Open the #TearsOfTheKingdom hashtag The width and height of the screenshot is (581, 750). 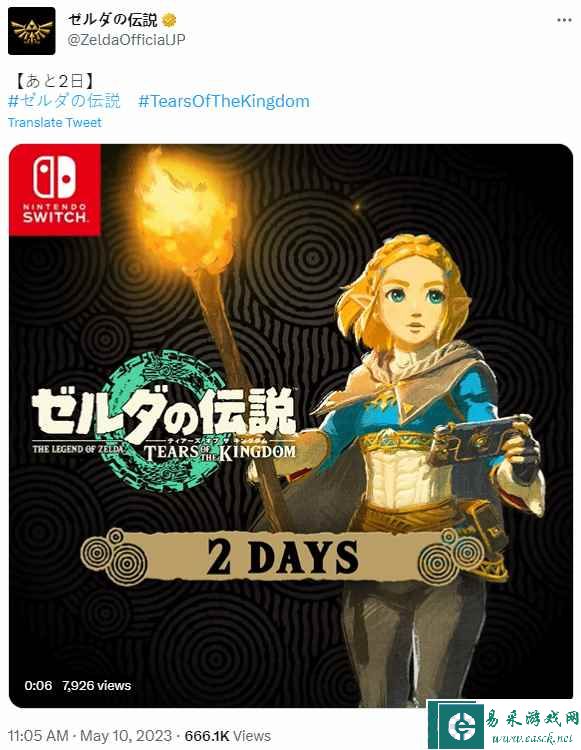pyautogui.click(x=224, y=101)
